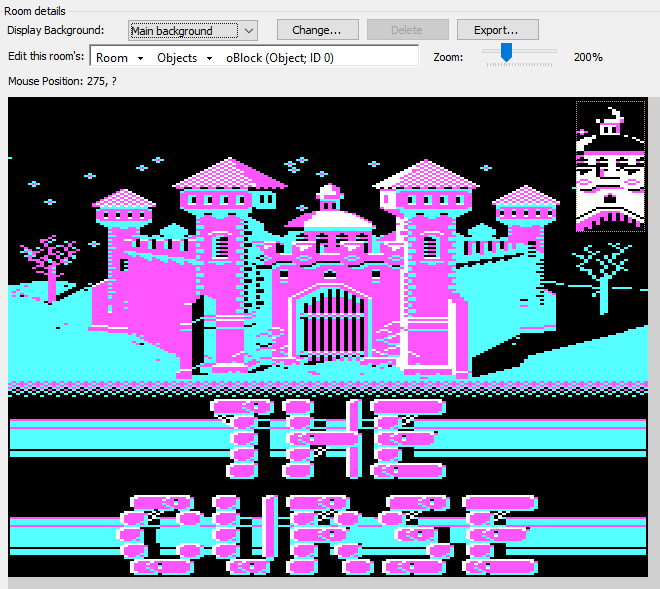660x589 pixels.
Task: Click the Edit this room's label
Action: [x=46, y=56]
